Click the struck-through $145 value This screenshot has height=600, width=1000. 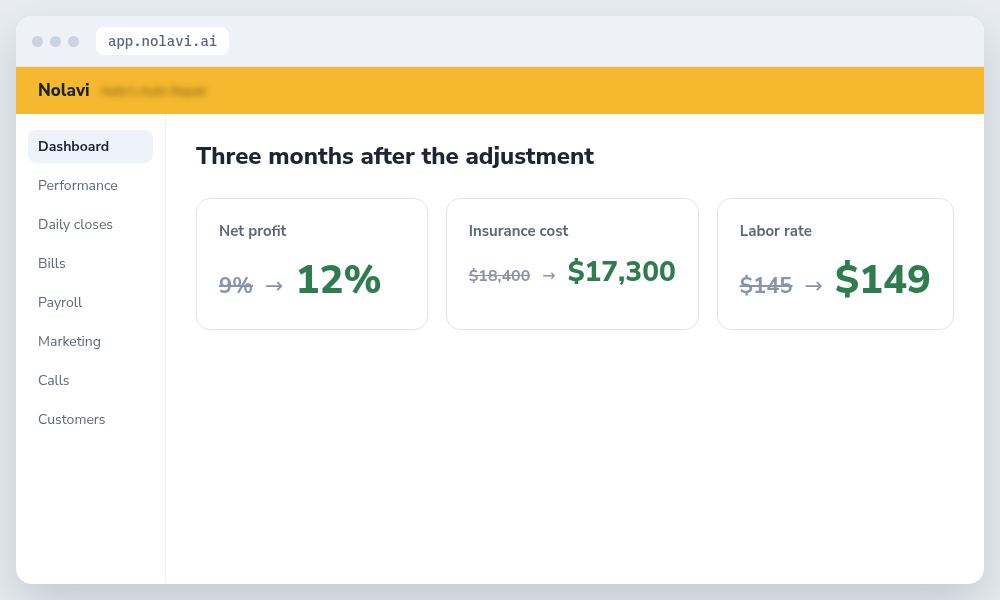(766, 285)
